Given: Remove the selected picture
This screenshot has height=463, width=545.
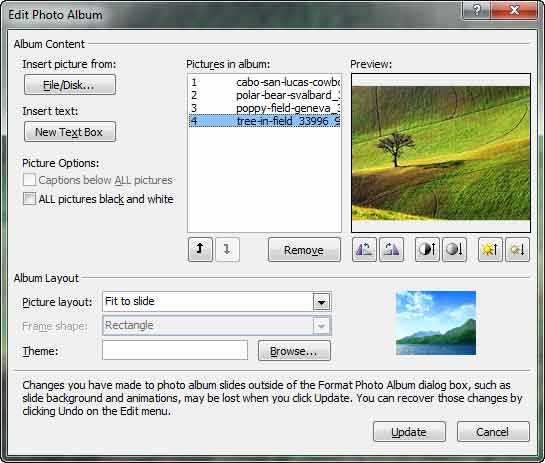Looking at the screenshot, I should tap(304, 250).
